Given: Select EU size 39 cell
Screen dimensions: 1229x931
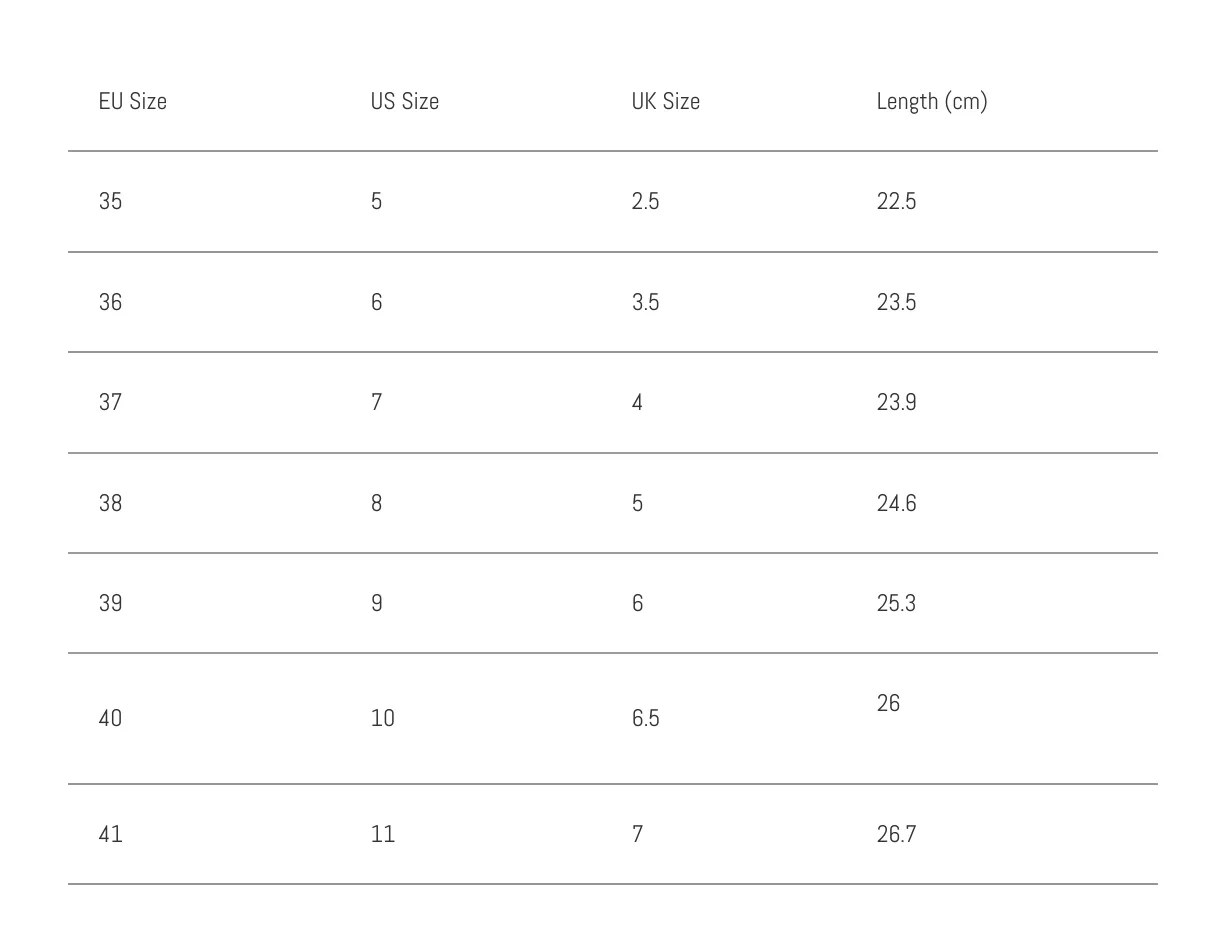Looking at the screenshot, I should 110,603.
